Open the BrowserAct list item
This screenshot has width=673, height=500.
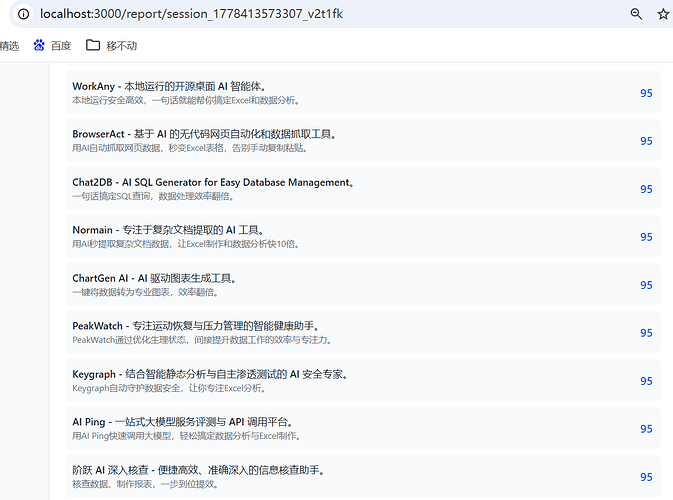363,141
